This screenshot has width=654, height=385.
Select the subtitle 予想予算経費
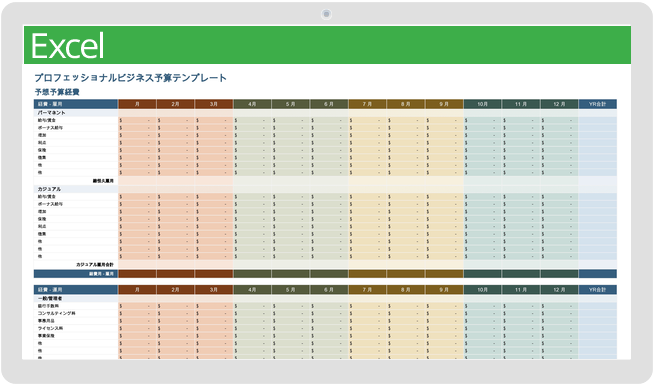coord(57,92)
